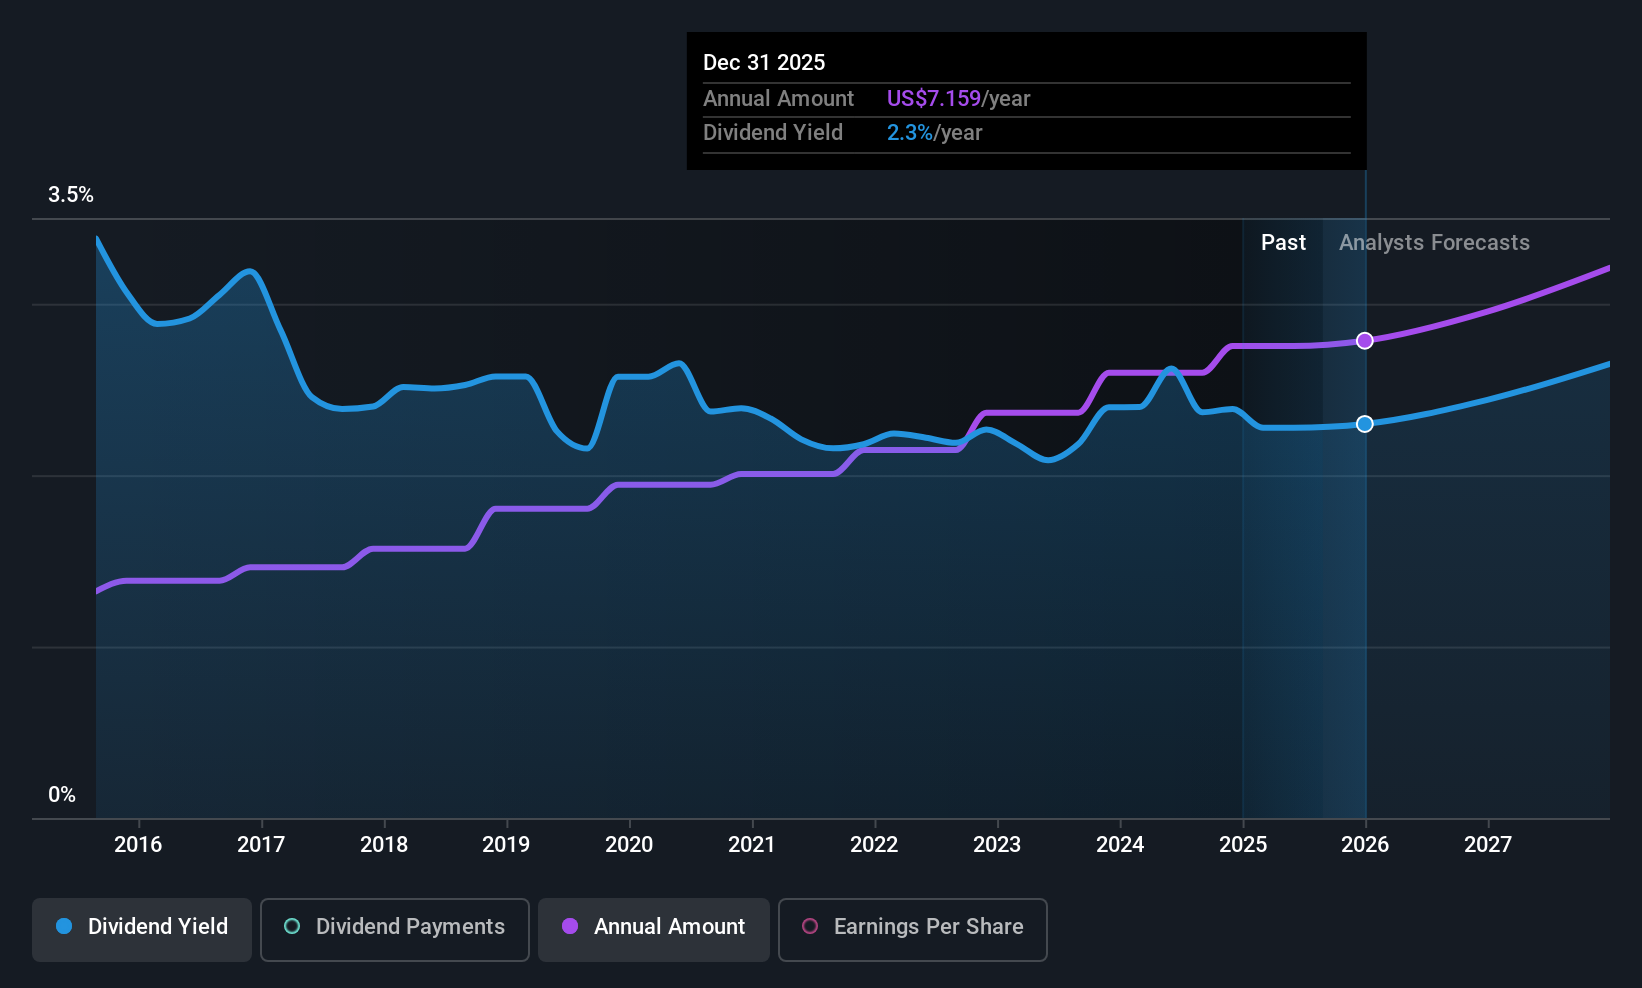Click the 0% y-axis label
1642x988 pixels.
[x=62, y=795]
